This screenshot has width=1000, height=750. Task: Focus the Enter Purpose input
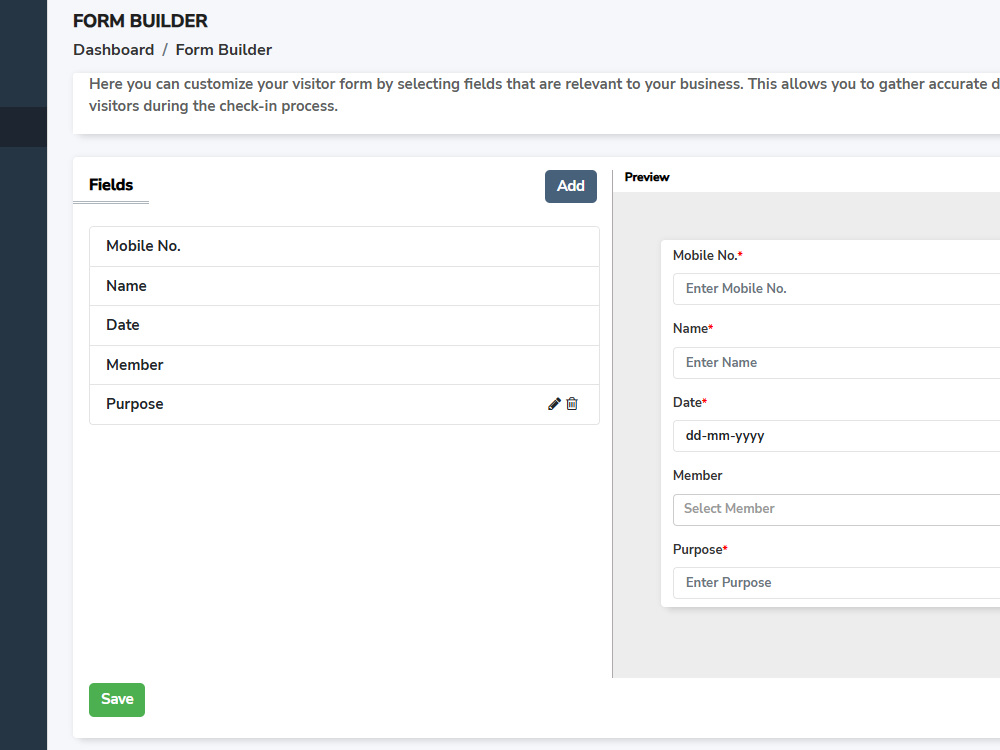point(836,583)
